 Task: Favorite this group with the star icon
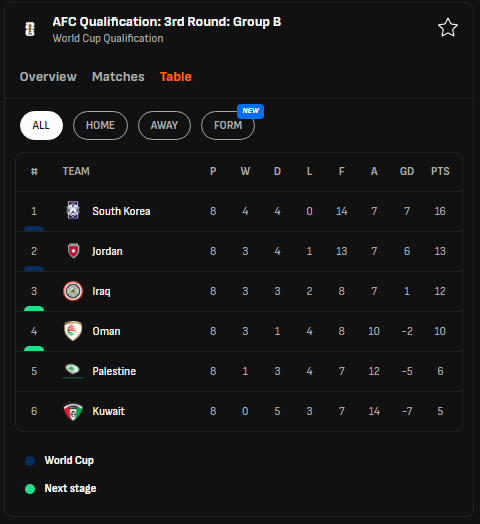pos(448,28)
